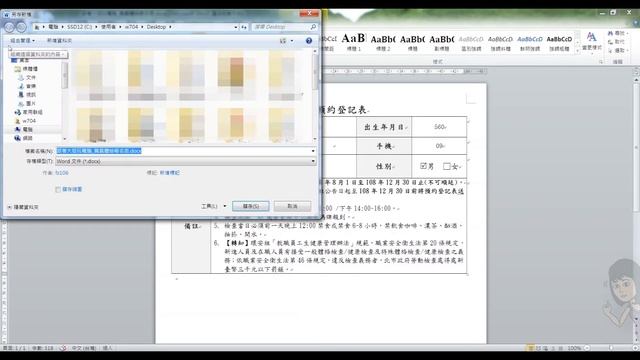Click Desktop segment in the address path
640x360 pixels.
tap(156, 27)
